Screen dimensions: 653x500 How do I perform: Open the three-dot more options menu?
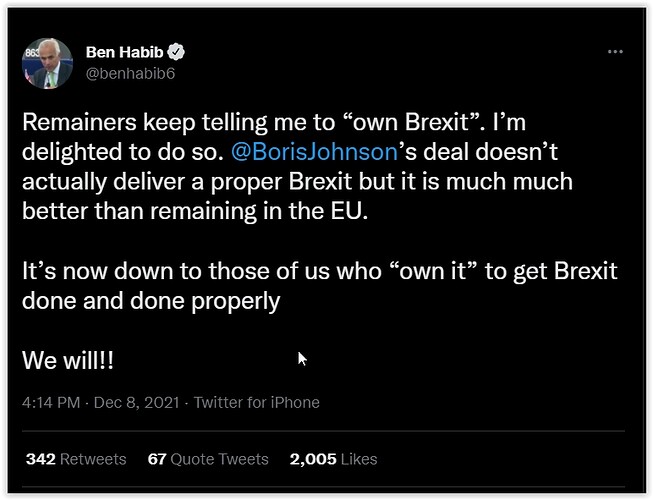(x=615, y=52)
